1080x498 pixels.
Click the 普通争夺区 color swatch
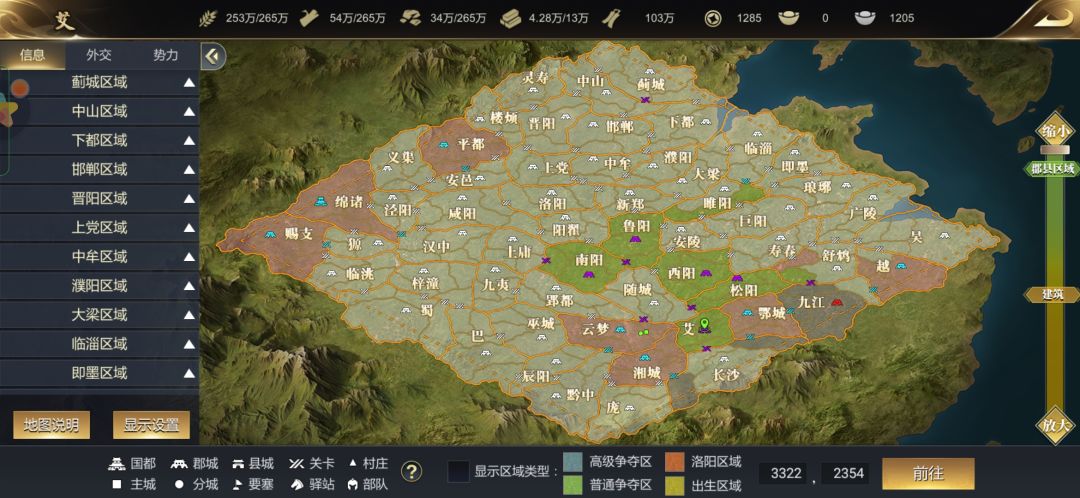click(x=573, y=485)
